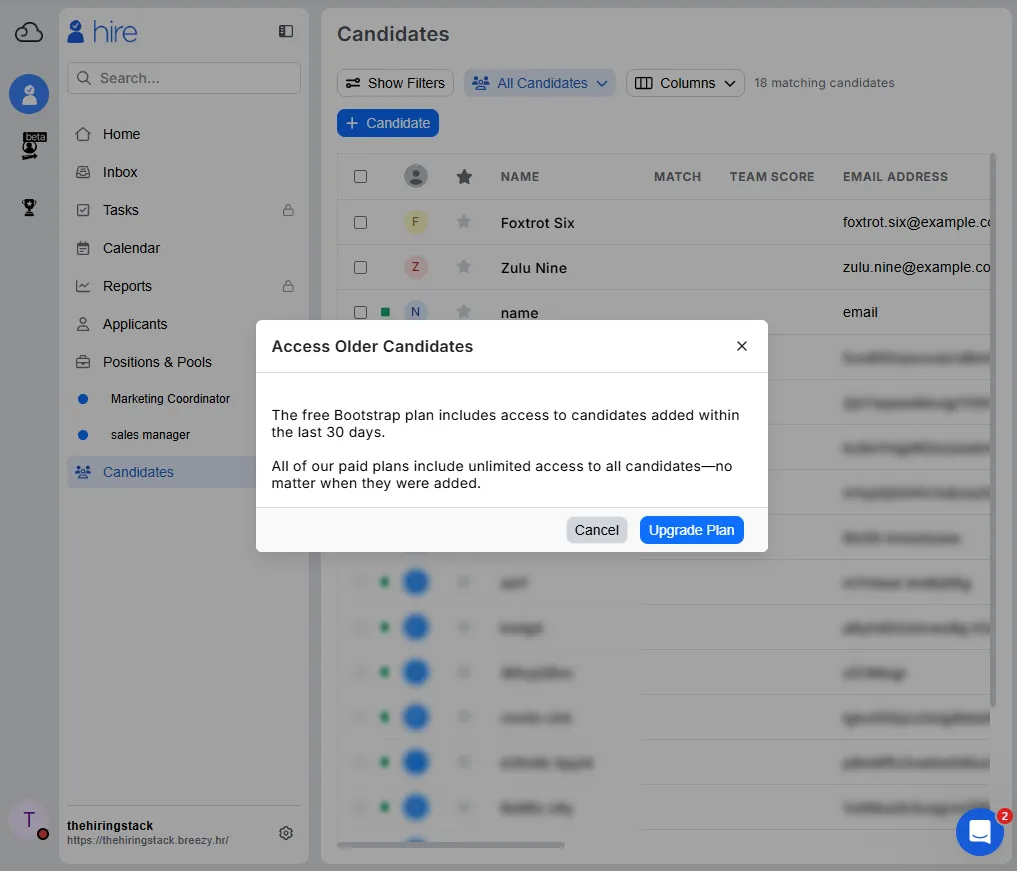
Task: Open Inbox in the sidebar
Action: (184, 173)
